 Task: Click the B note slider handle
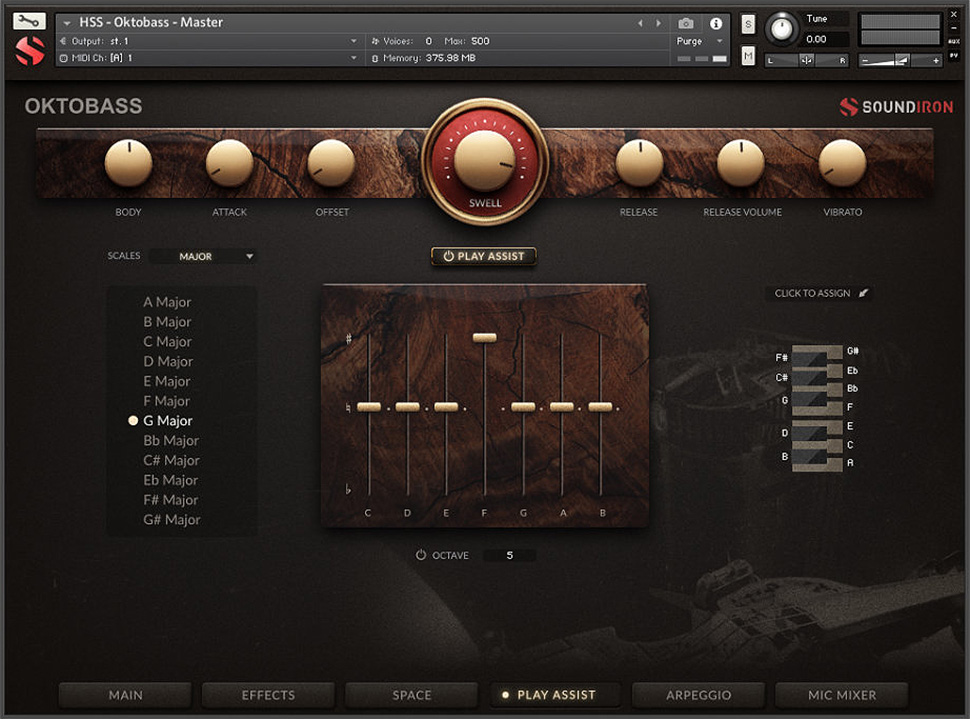pyautogui.click(x=600, y=407)
